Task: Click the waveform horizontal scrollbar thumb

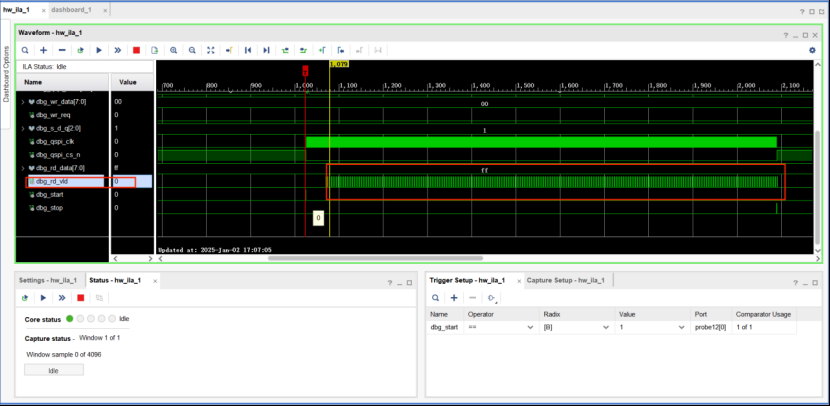Action: [x=375, y=258]
